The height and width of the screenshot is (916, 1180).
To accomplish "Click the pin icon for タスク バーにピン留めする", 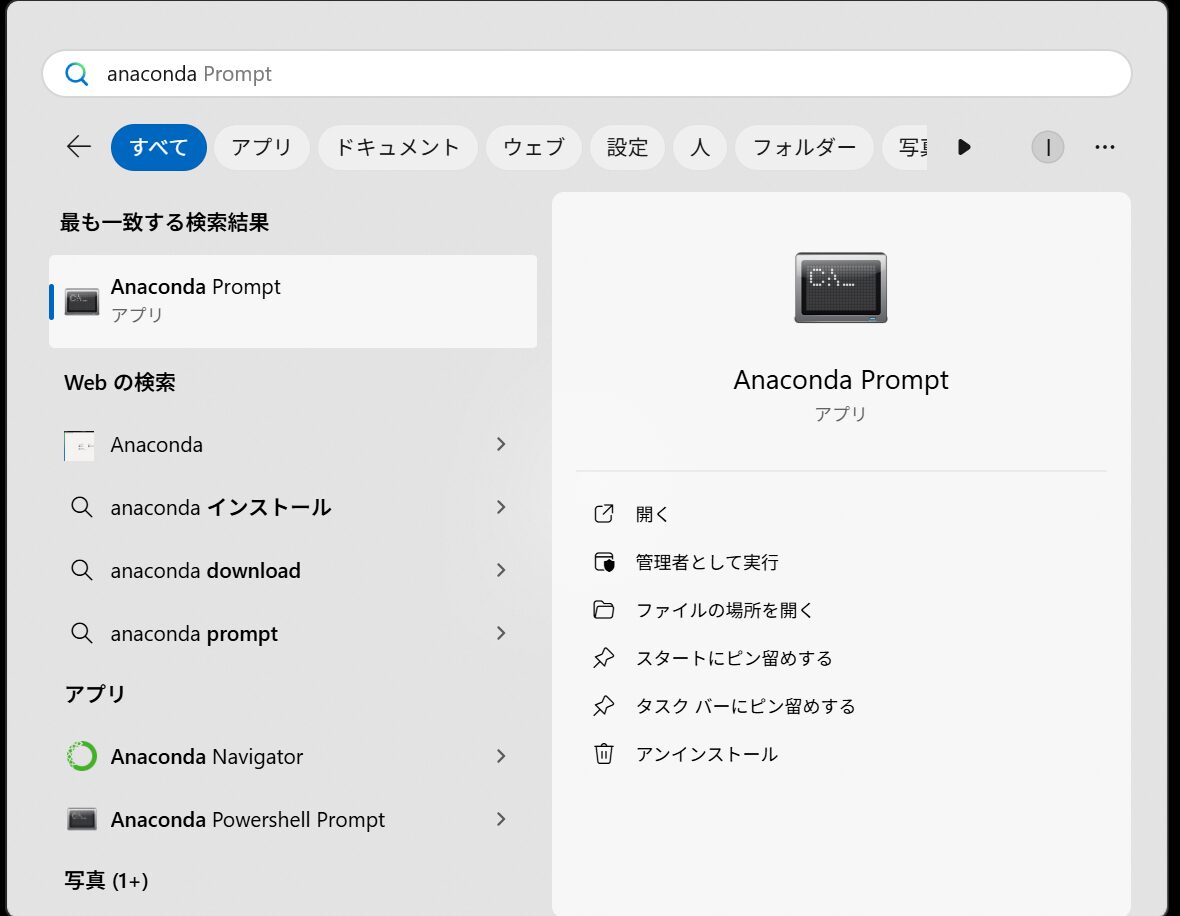I will 604,706.
